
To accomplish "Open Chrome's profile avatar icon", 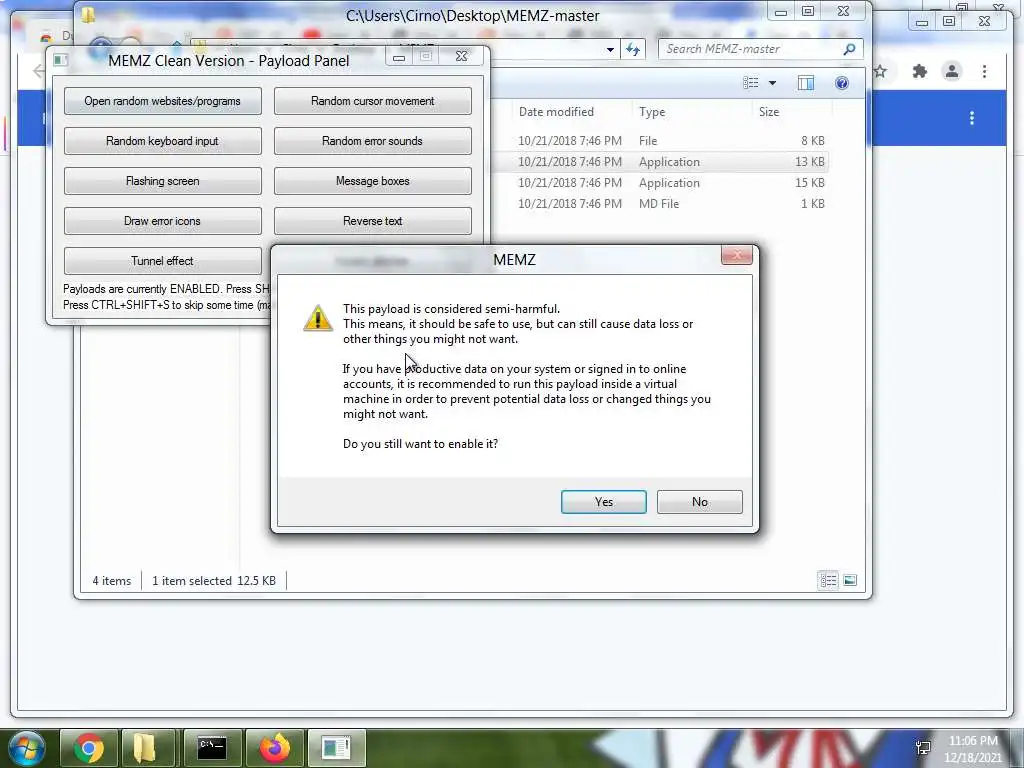I will point(952,71).
